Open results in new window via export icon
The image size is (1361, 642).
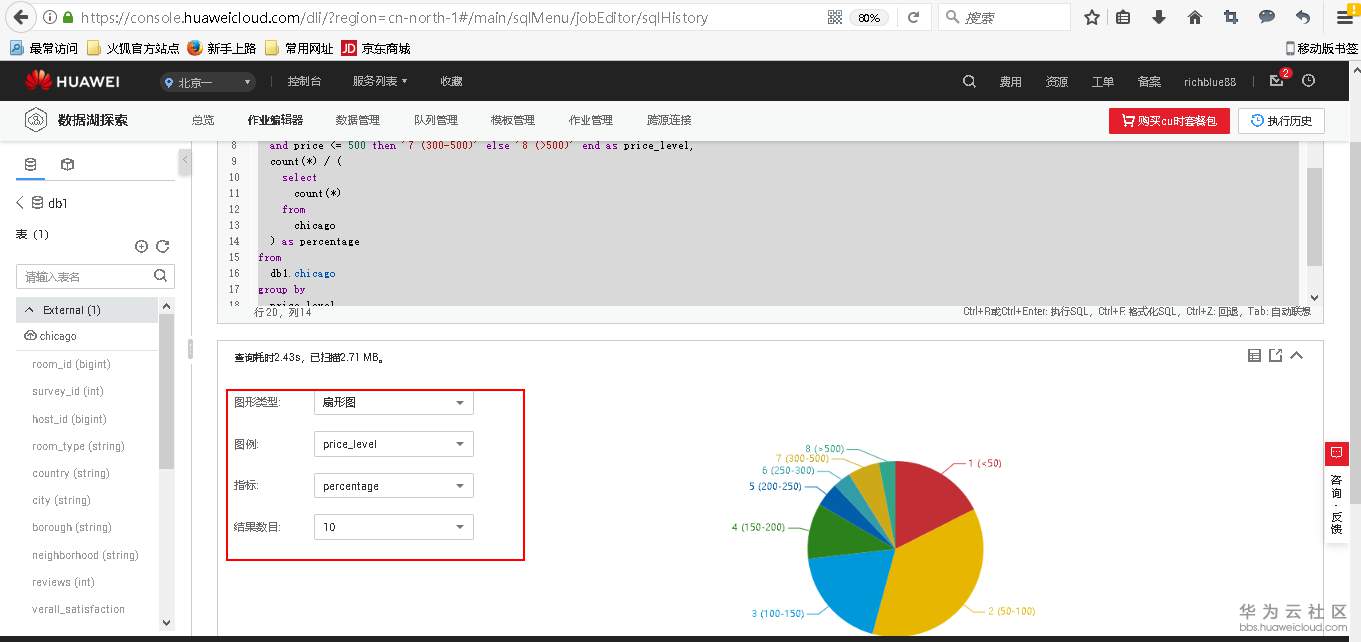[1276, 355]
